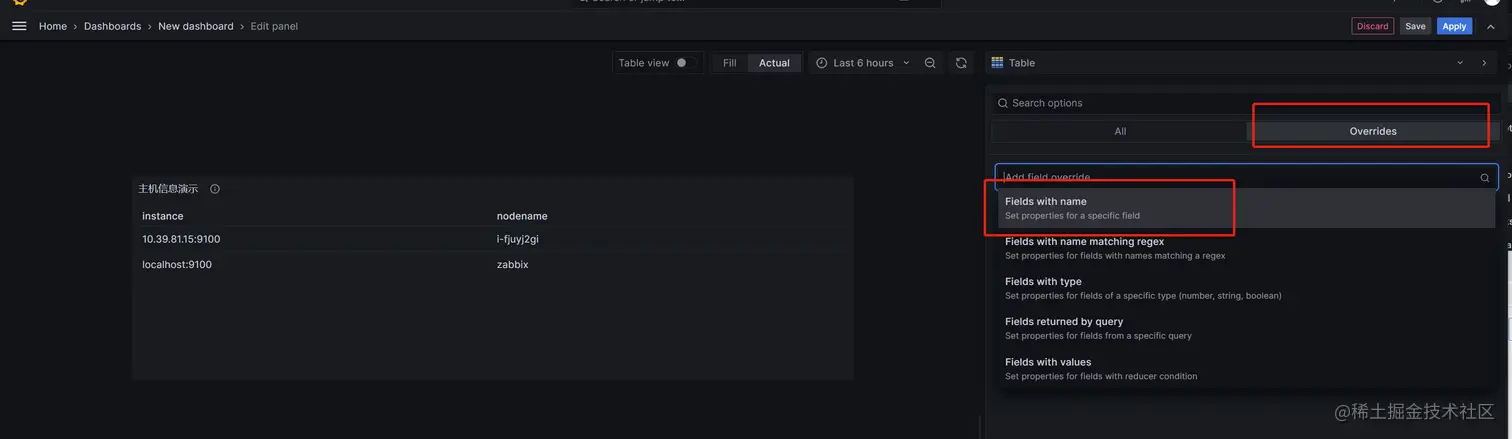
Task: Choose Fields with values override
Action: pyautogui.click(x=1246, y=368)
